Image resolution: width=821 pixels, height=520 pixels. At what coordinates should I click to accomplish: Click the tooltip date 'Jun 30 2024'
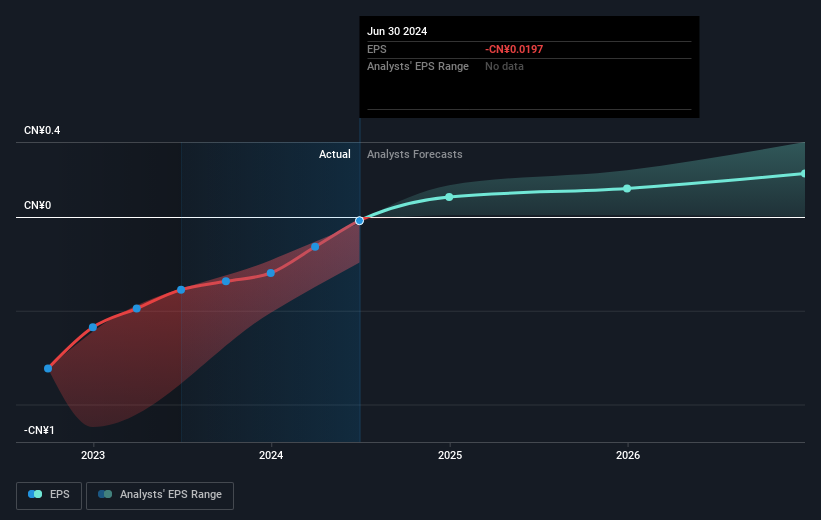397,31
